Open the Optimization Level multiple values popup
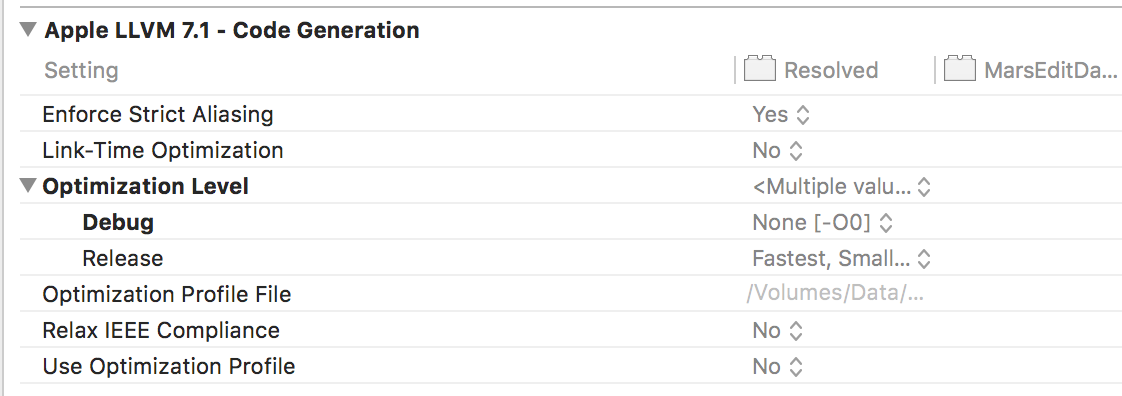This screenshot has height=396, width=1122. click(x=842, y=186)
